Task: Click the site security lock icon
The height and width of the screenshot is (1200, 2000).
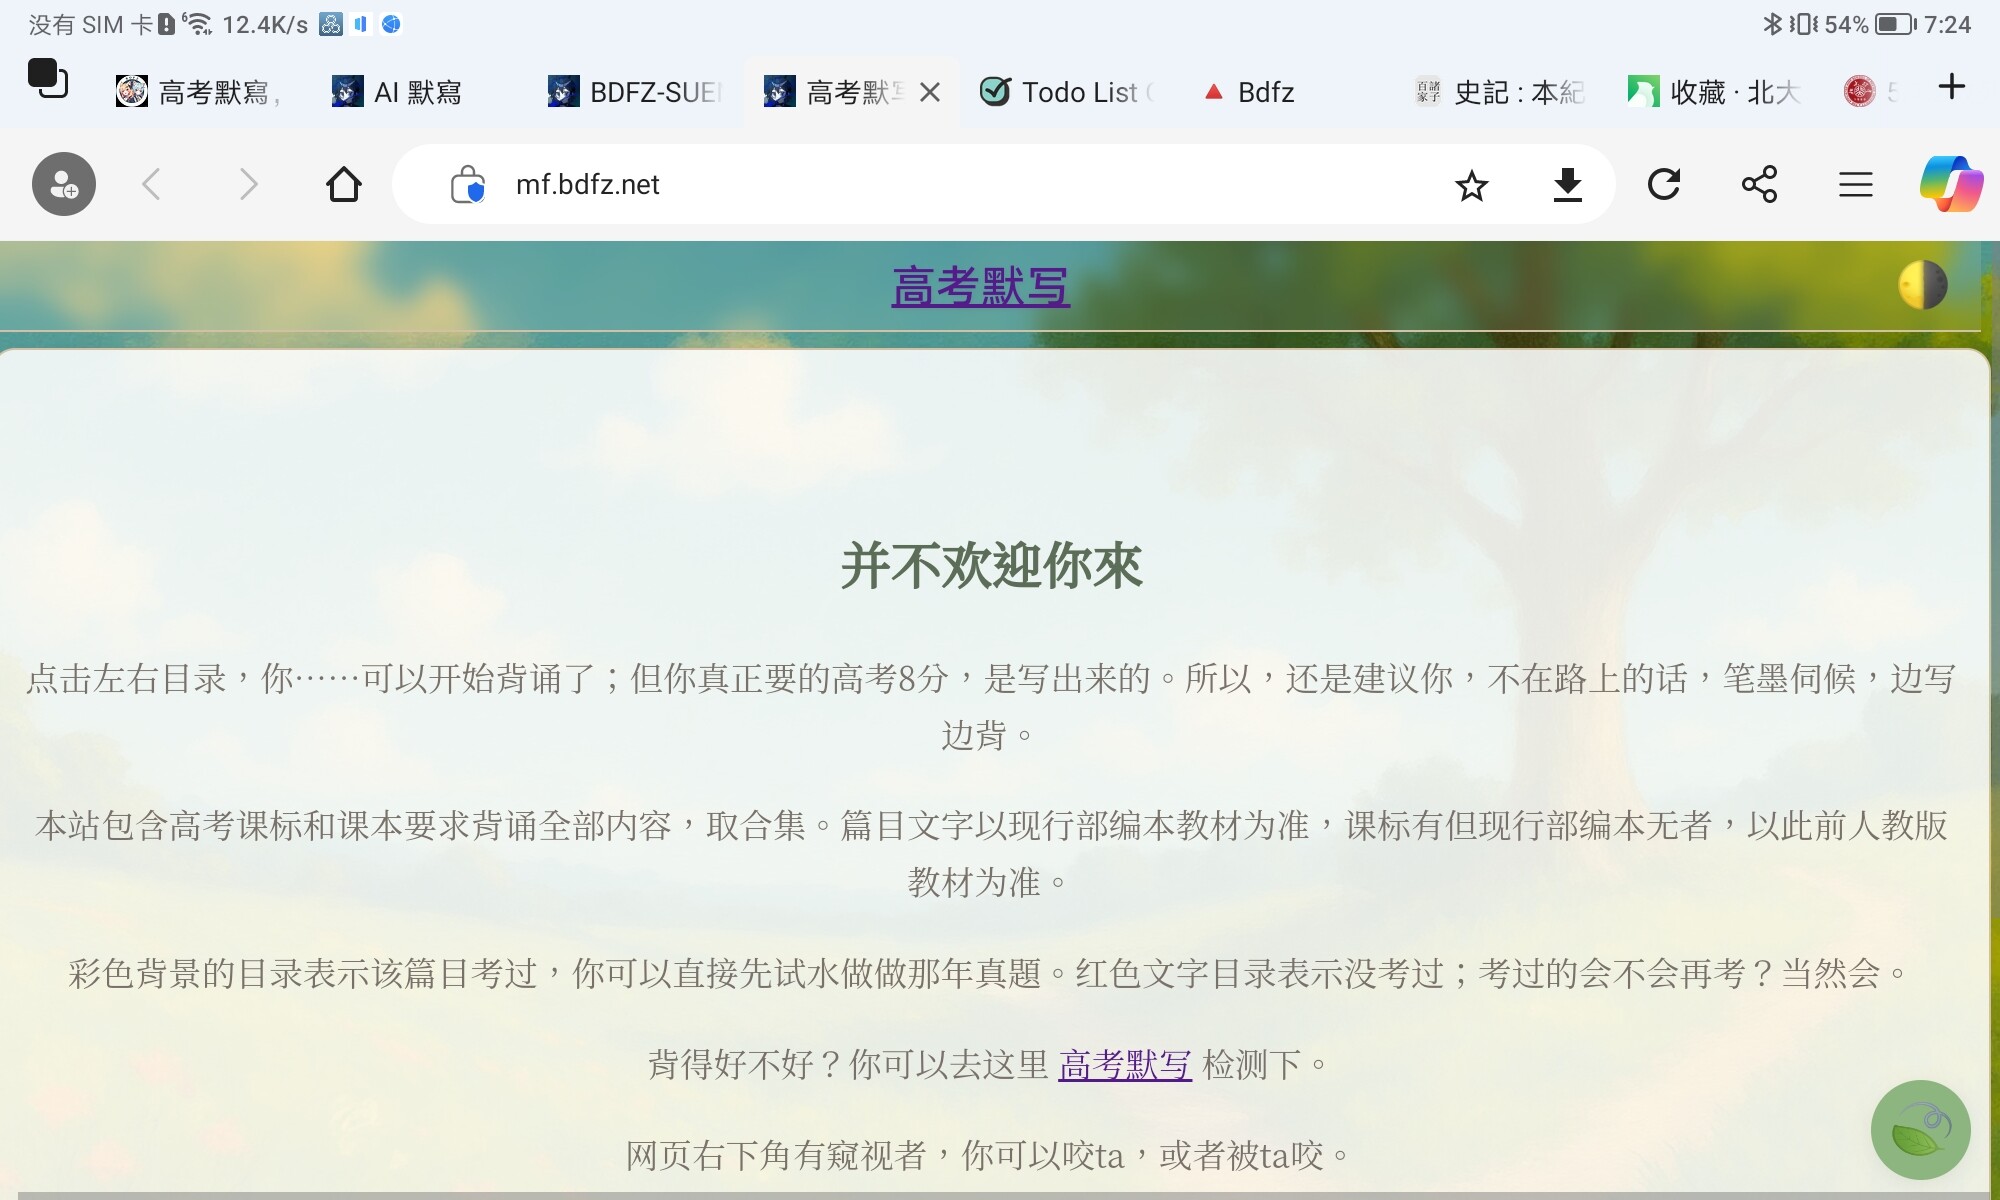Action: coord(467,185)
